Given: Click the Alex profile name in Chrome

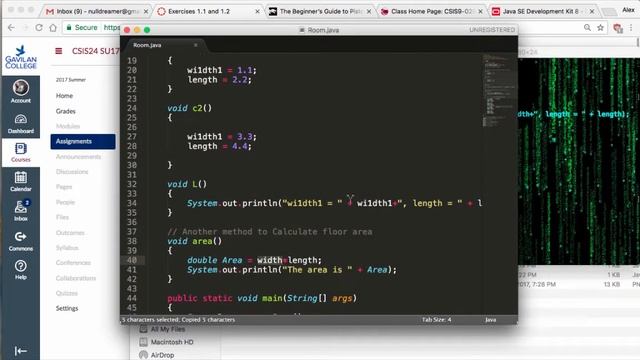Looking at the screenshot, I should [x=628, y=10].
